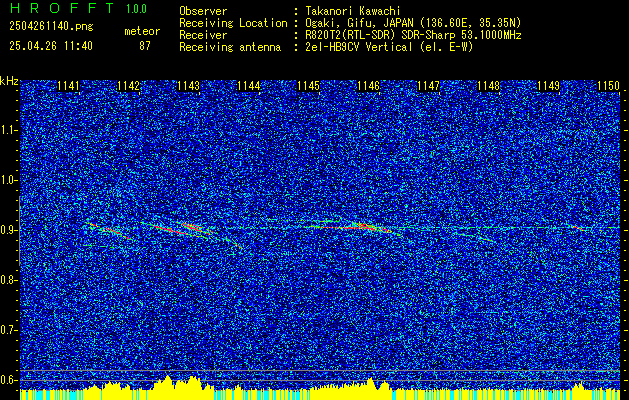Click the 1150 time marker
Screen dimensions: 629x400
(x=609, y=86)
